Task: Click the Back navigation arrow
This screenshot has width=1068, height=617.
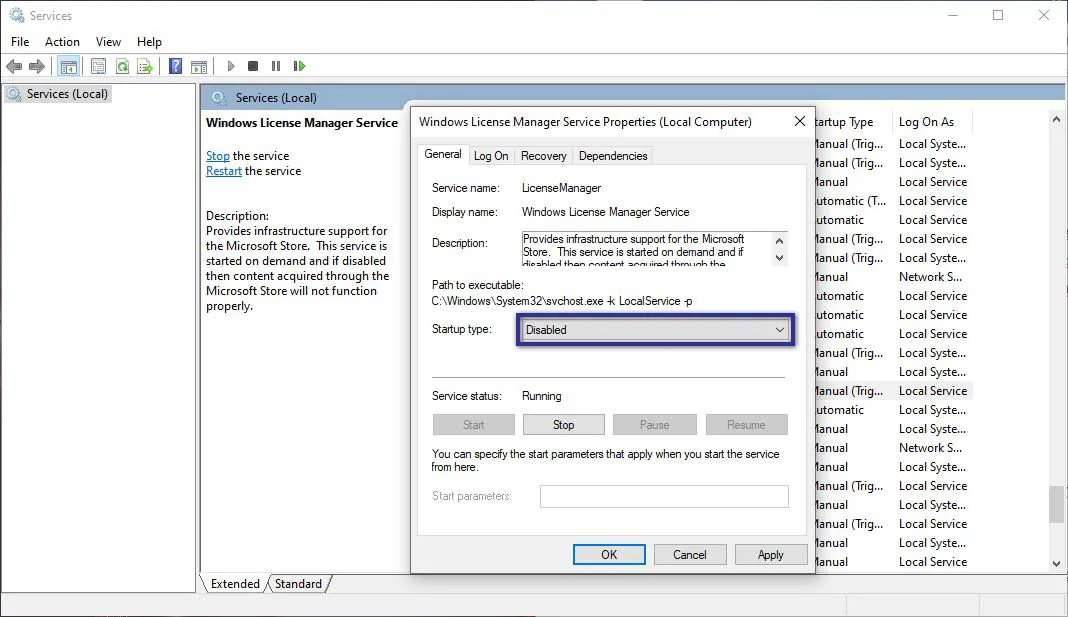Action: tap(14, 66)
